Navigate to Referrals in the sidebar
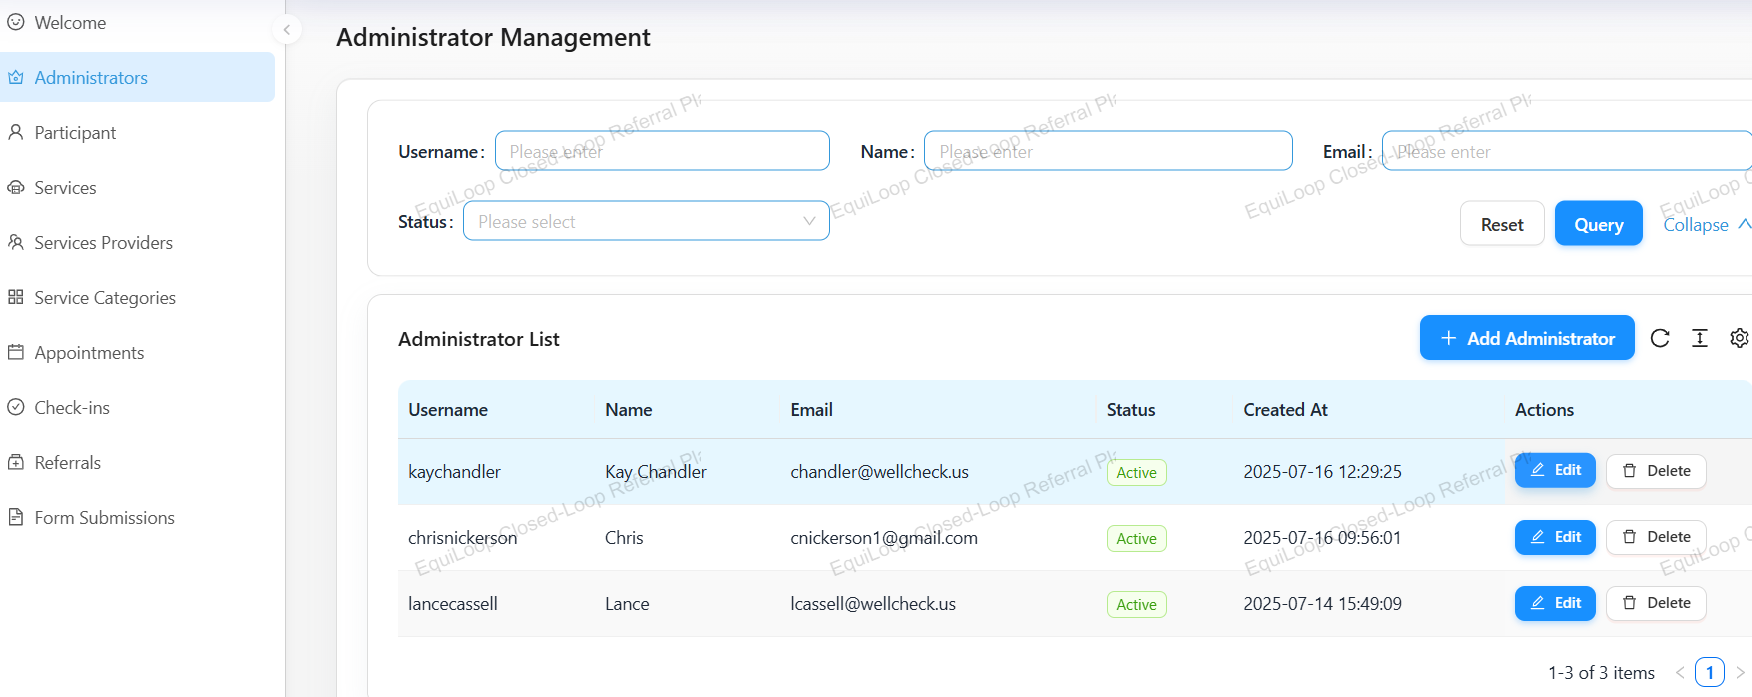The image size is (1752, 697). click(x=67, y=463)
